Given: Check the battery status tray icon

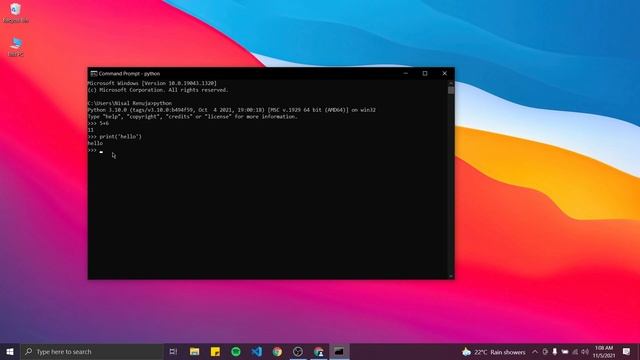Looking at the screenshot, I should [565, 352].
